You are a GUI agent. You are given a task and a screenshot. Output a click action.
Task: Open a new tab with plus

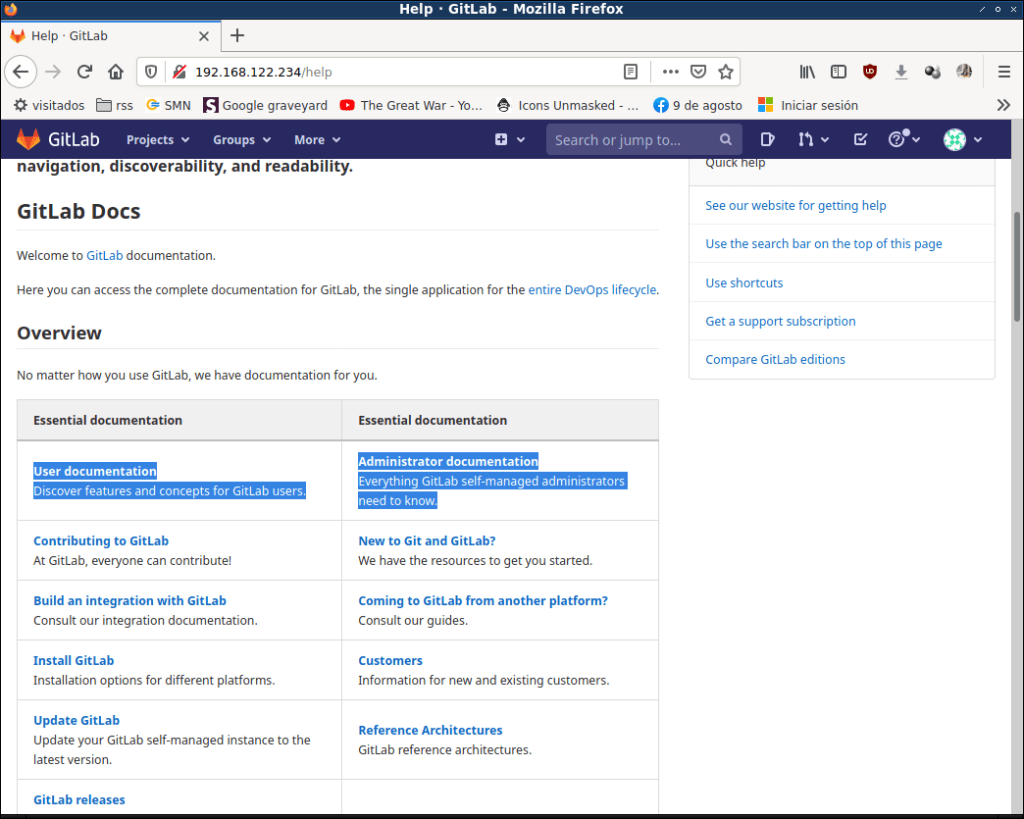237,35
